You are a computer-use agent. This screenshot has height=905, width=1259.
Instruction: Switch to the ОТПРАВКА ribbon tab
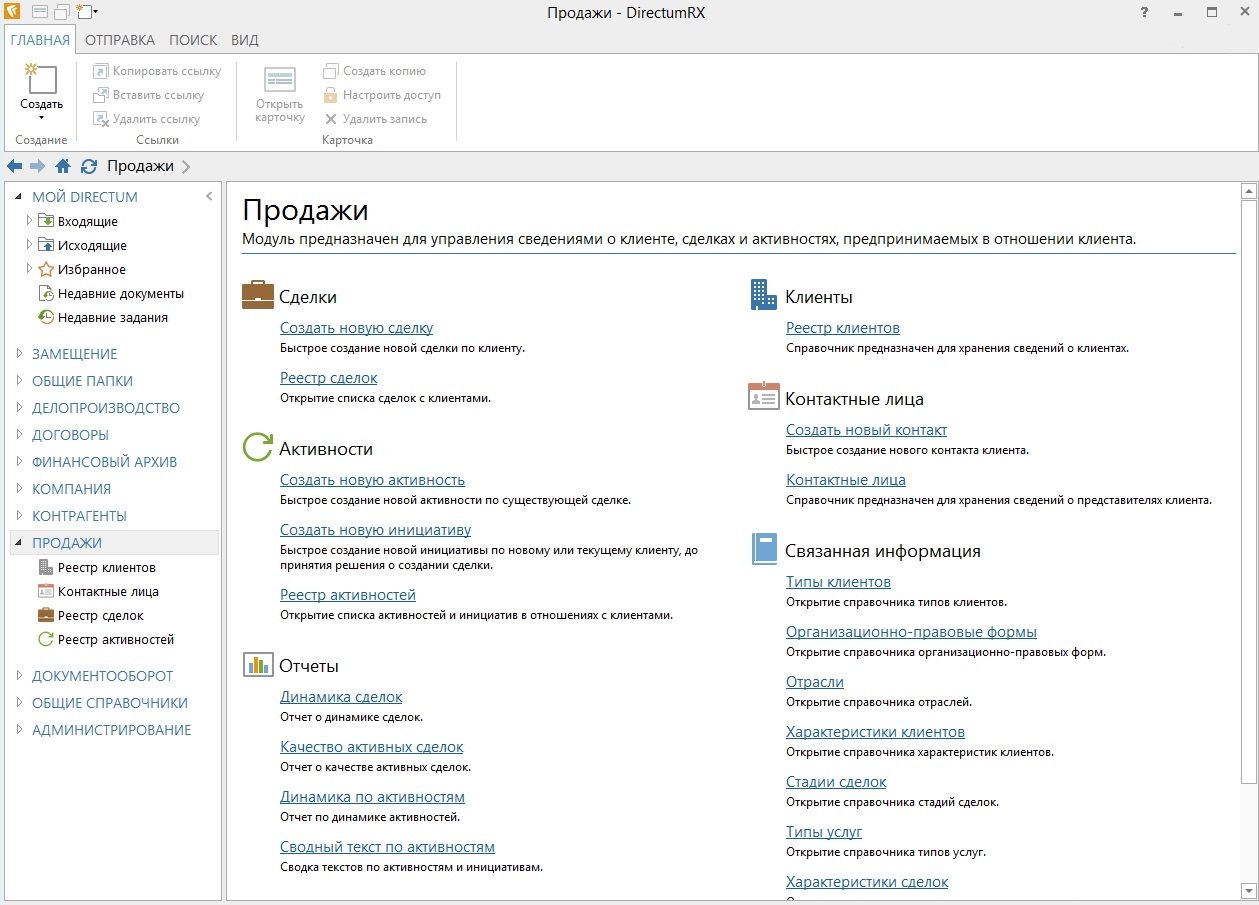(120, 40)
